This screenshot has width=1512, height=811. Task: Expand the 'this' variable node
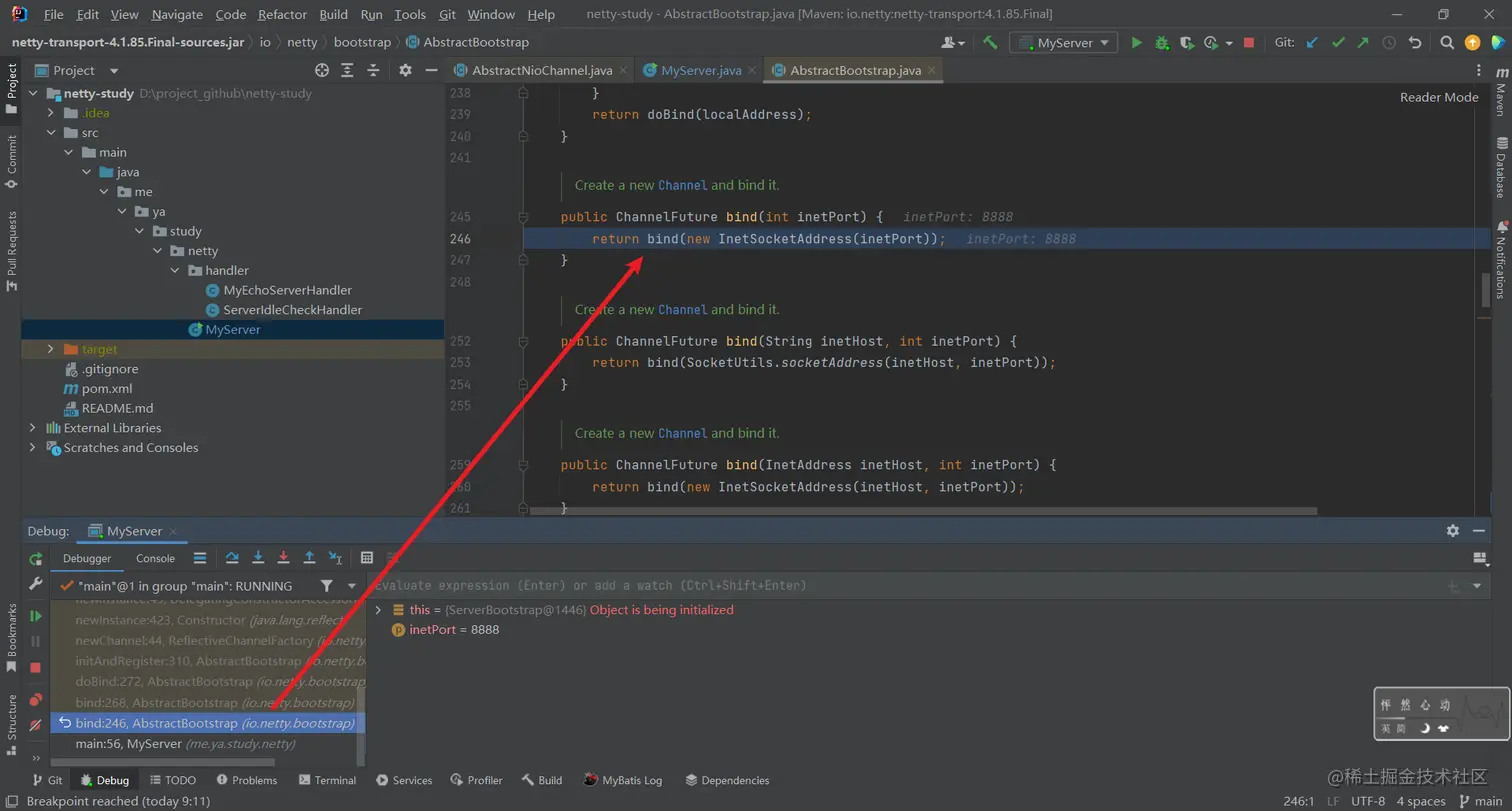click(x=378, y=610)
